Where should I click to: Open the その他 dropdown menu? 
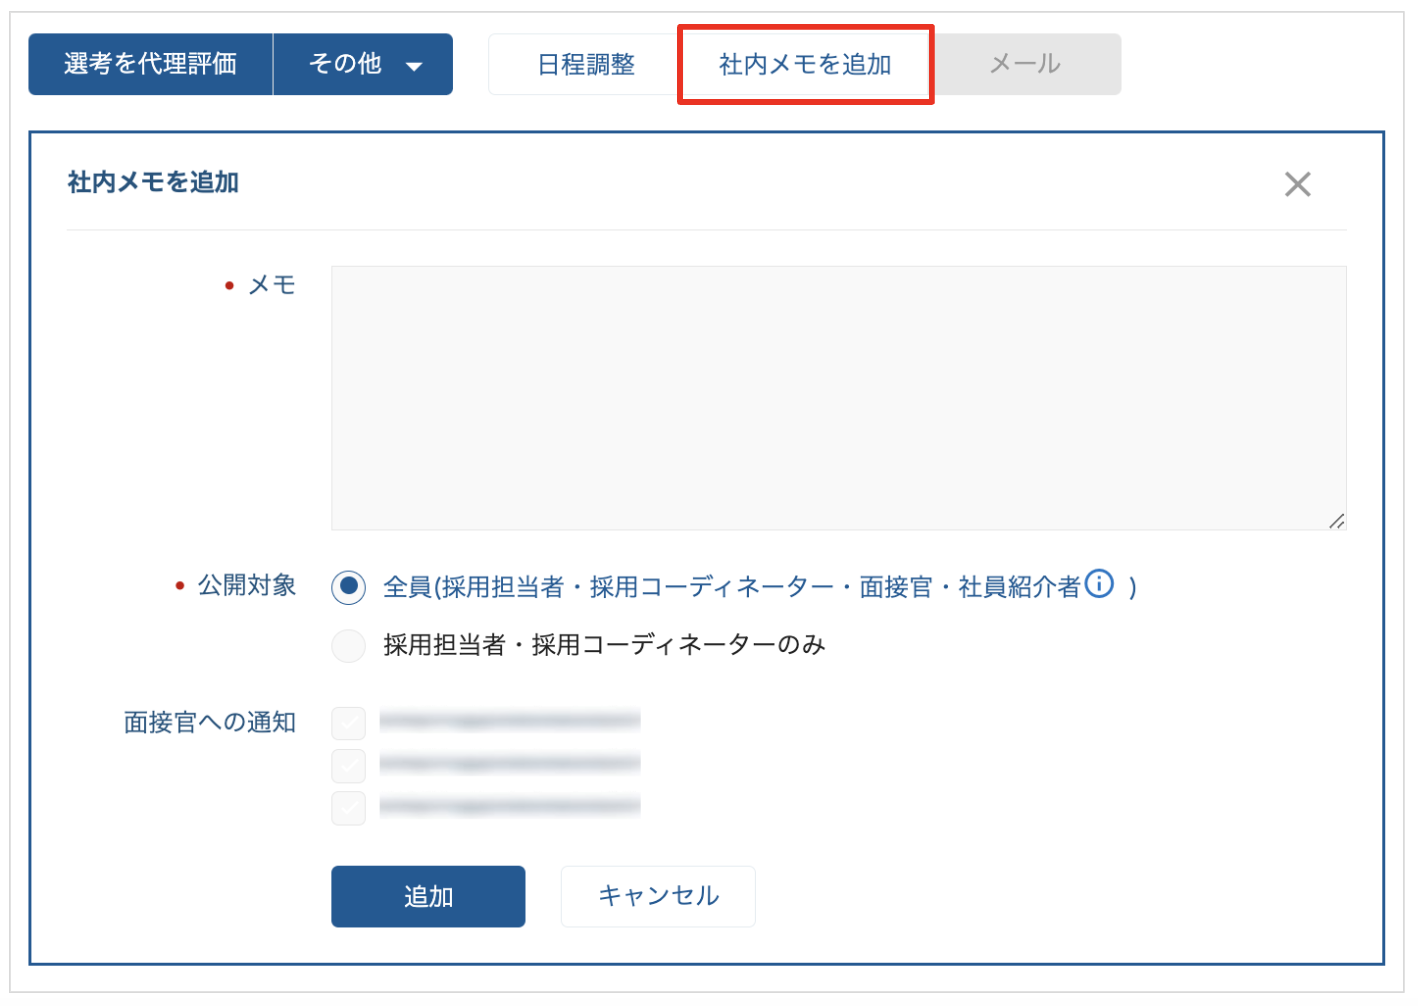pyautogui.click(x=363, y=64)
